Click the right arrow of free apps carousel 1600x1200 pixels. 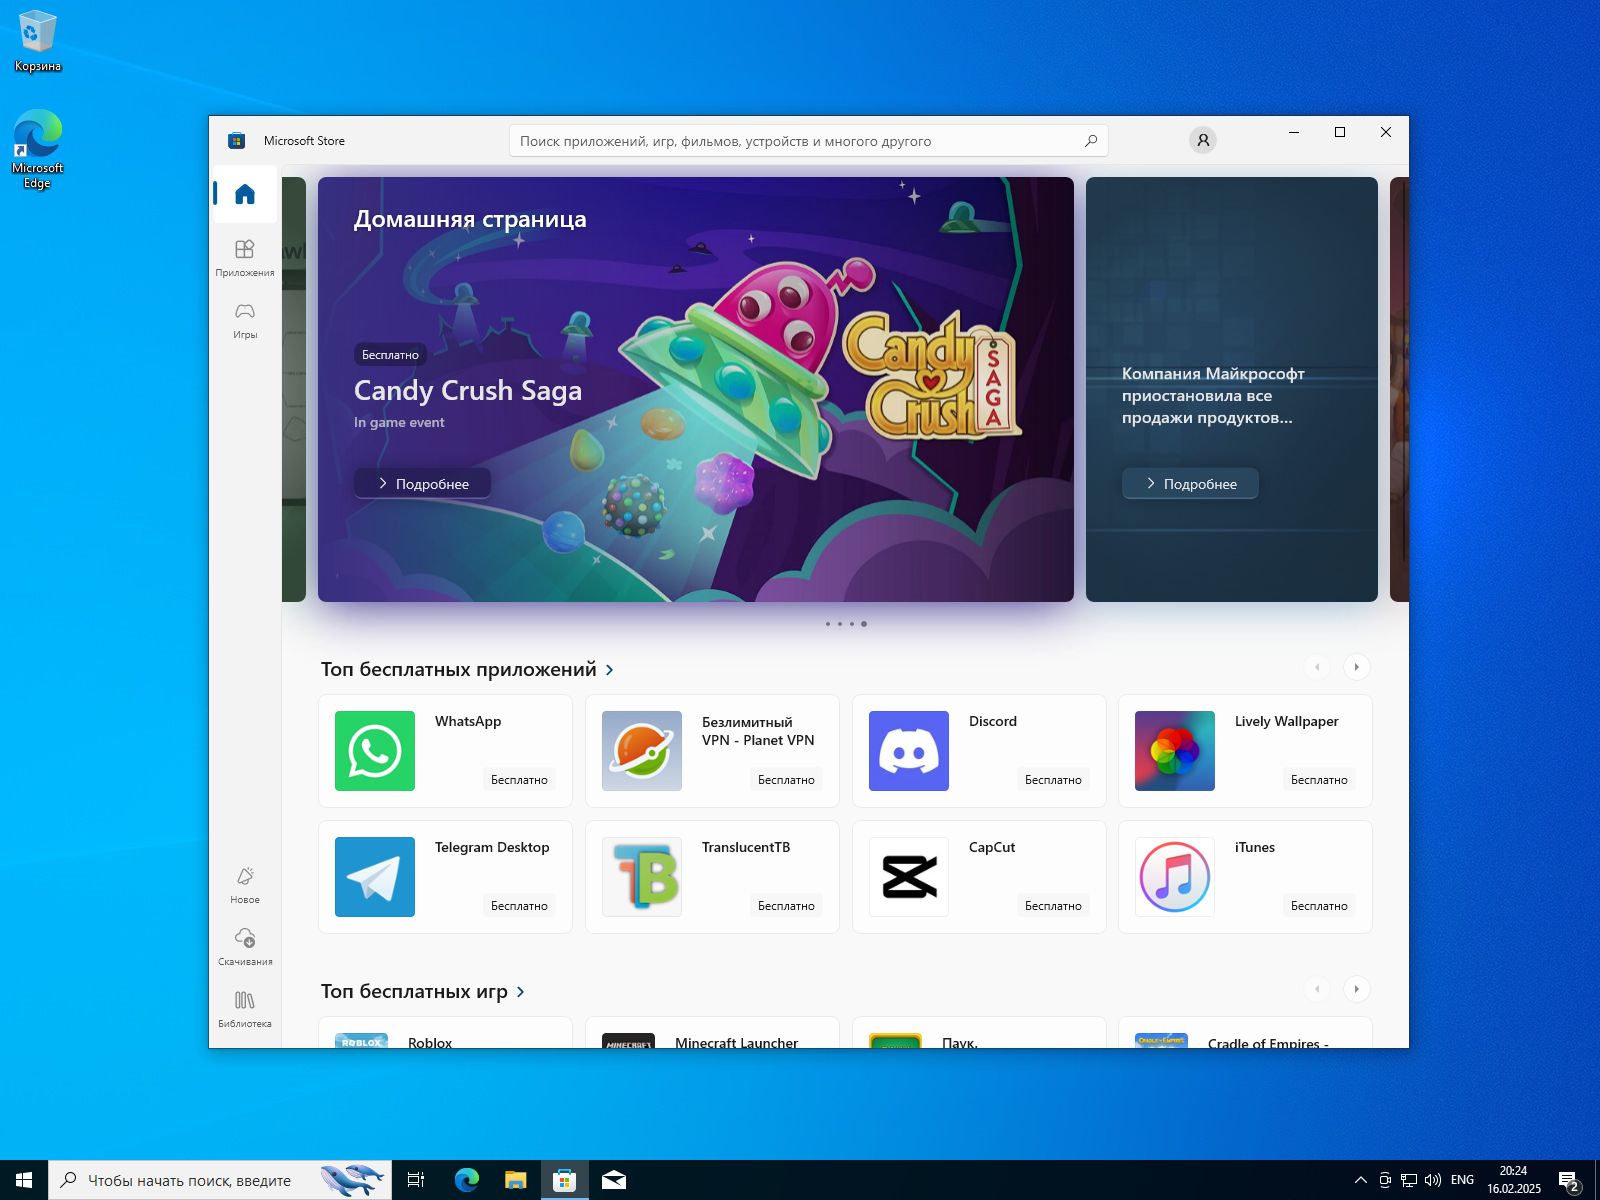pyautogui.click(x=1357, y=666)
